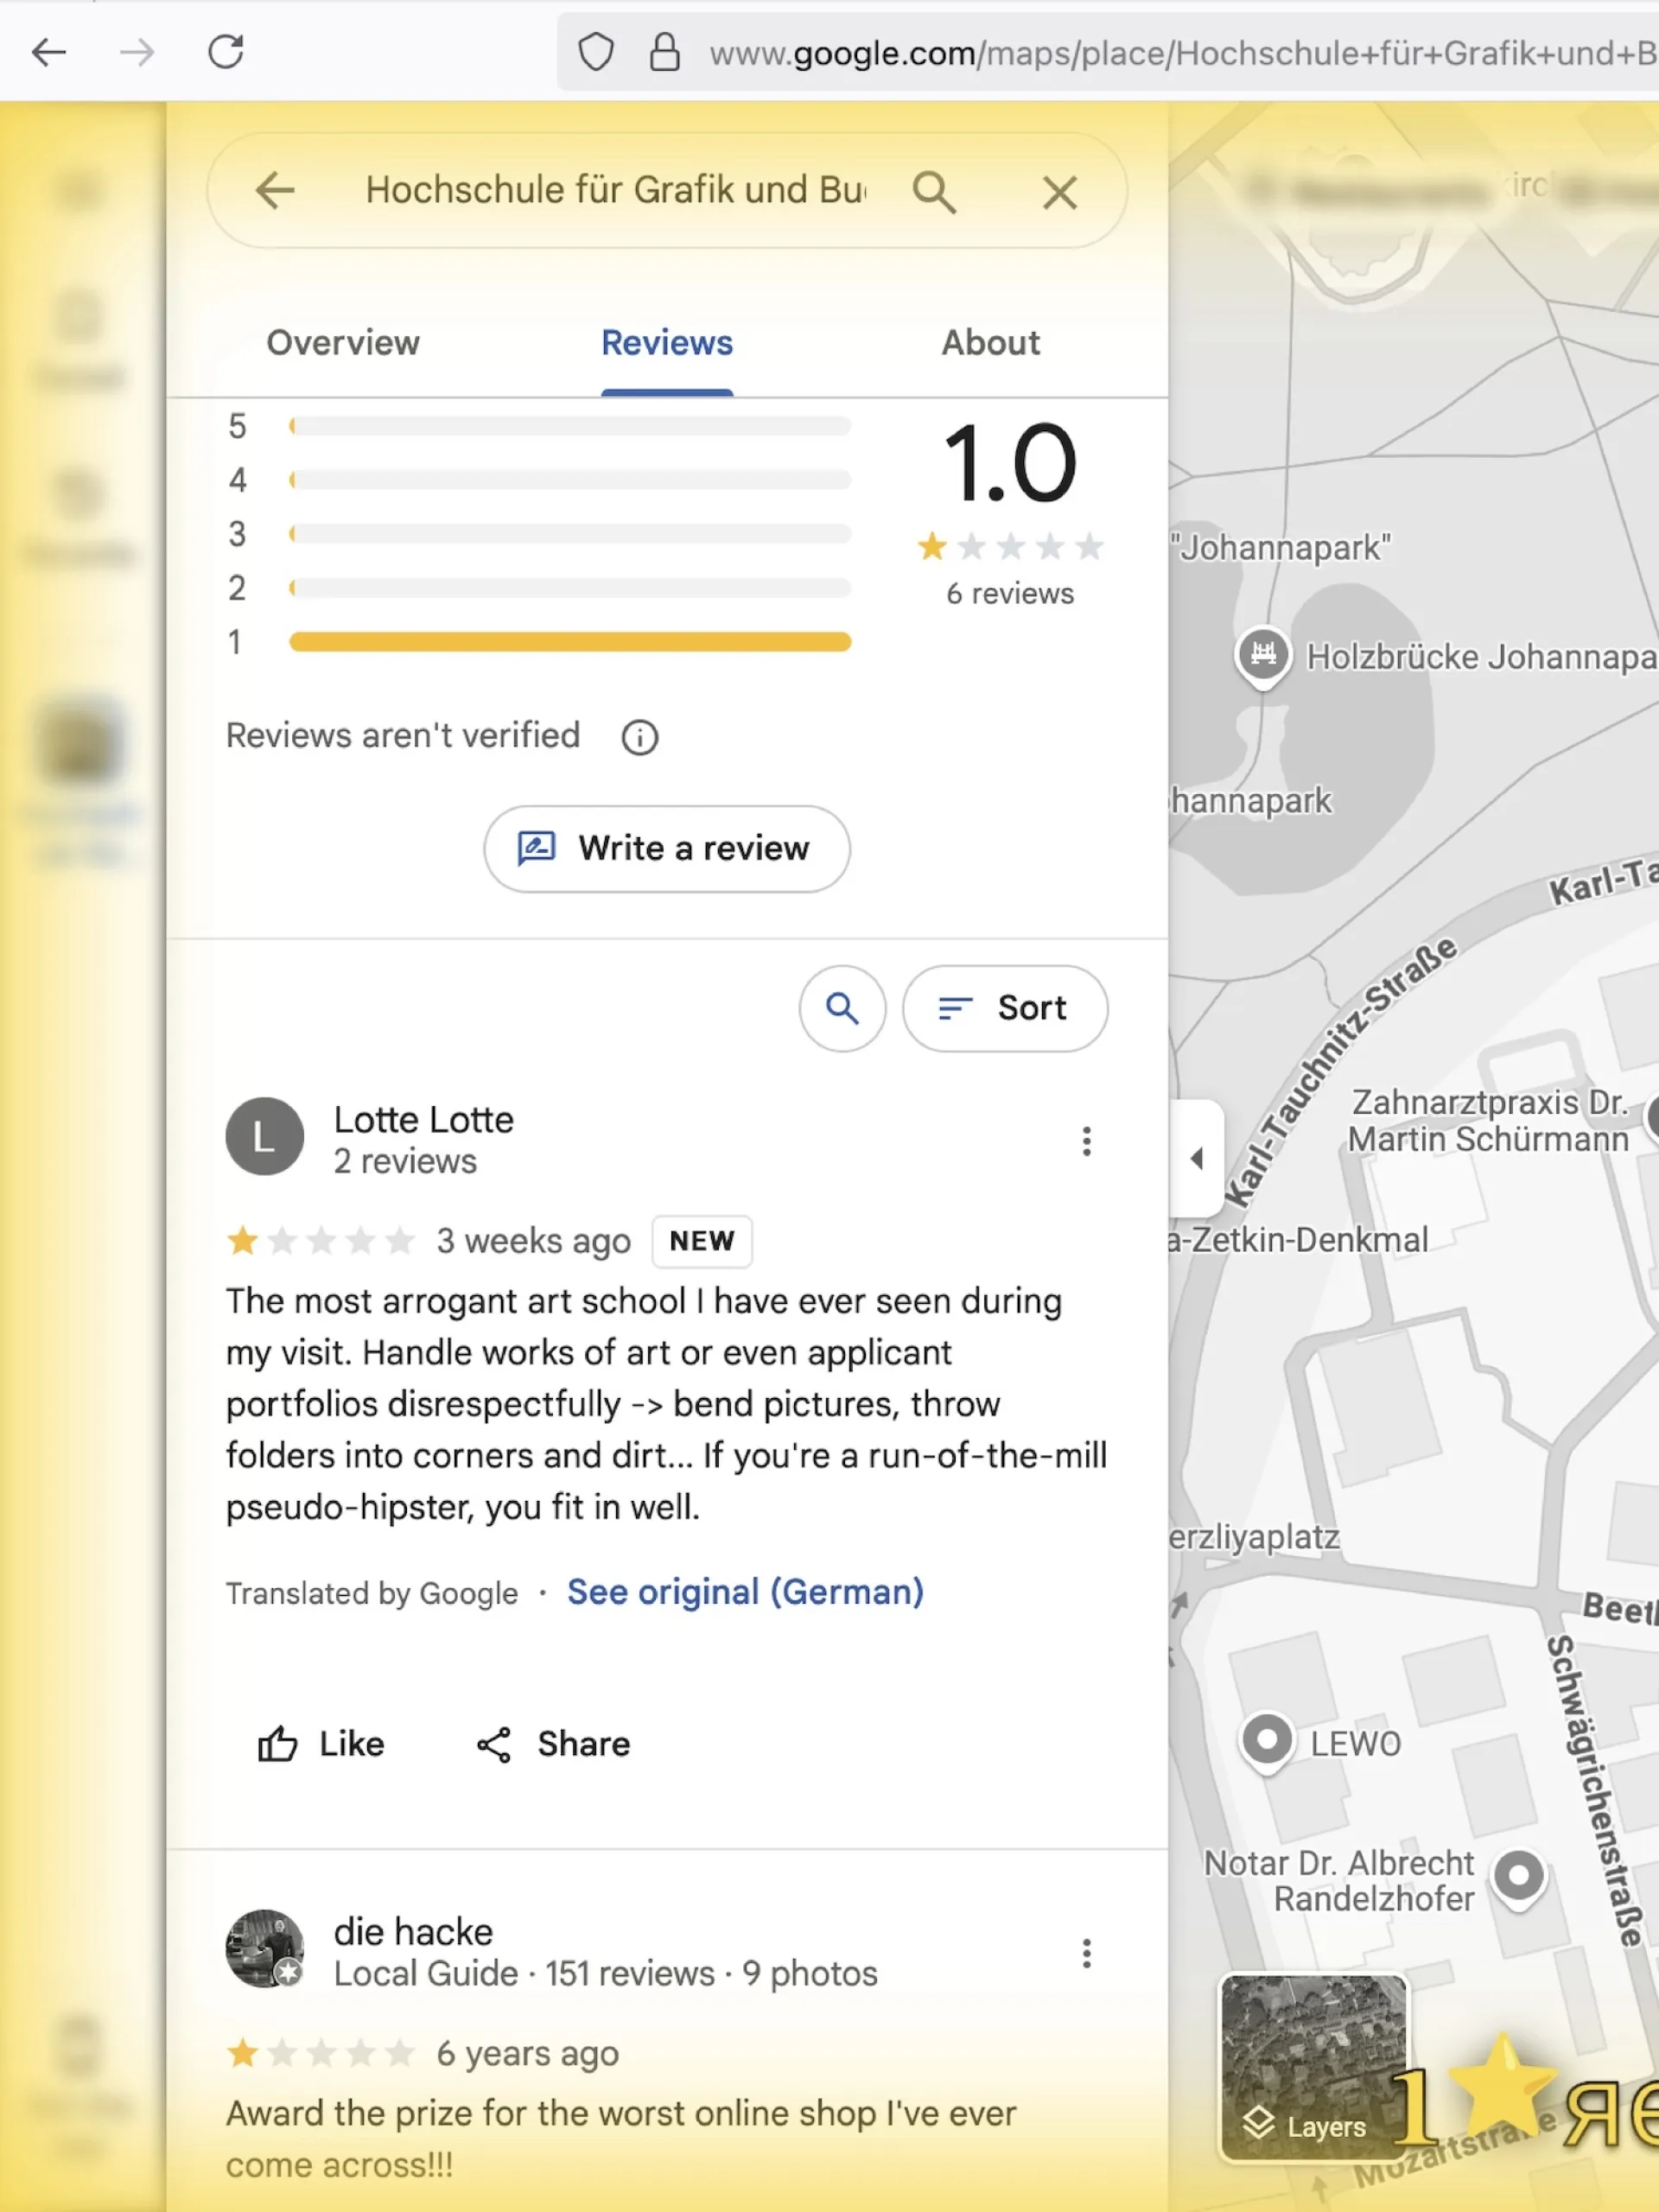Click the Holzbrücke Johannapark map pin
This screenshot has height=2212, width=1659.
(x=1263, y=655)
